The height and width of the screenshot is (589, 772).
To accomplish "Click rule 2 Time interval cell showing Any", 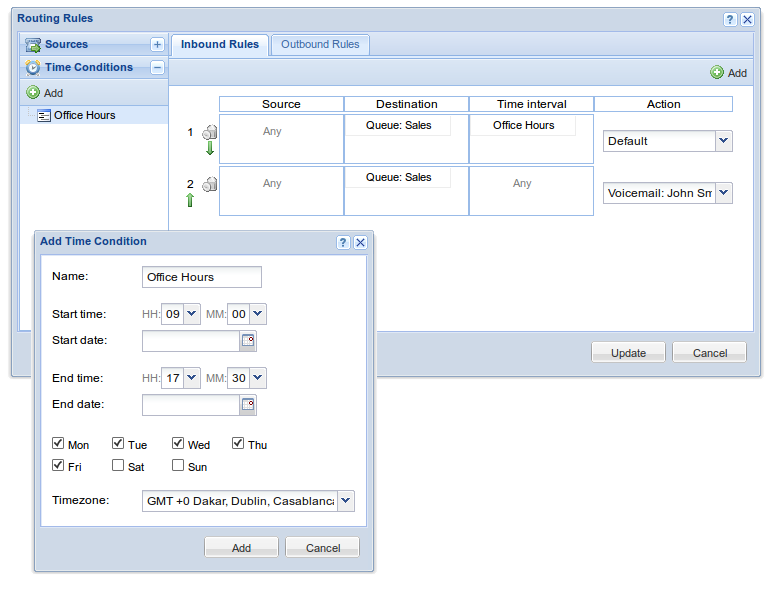I will pos(531,191).
